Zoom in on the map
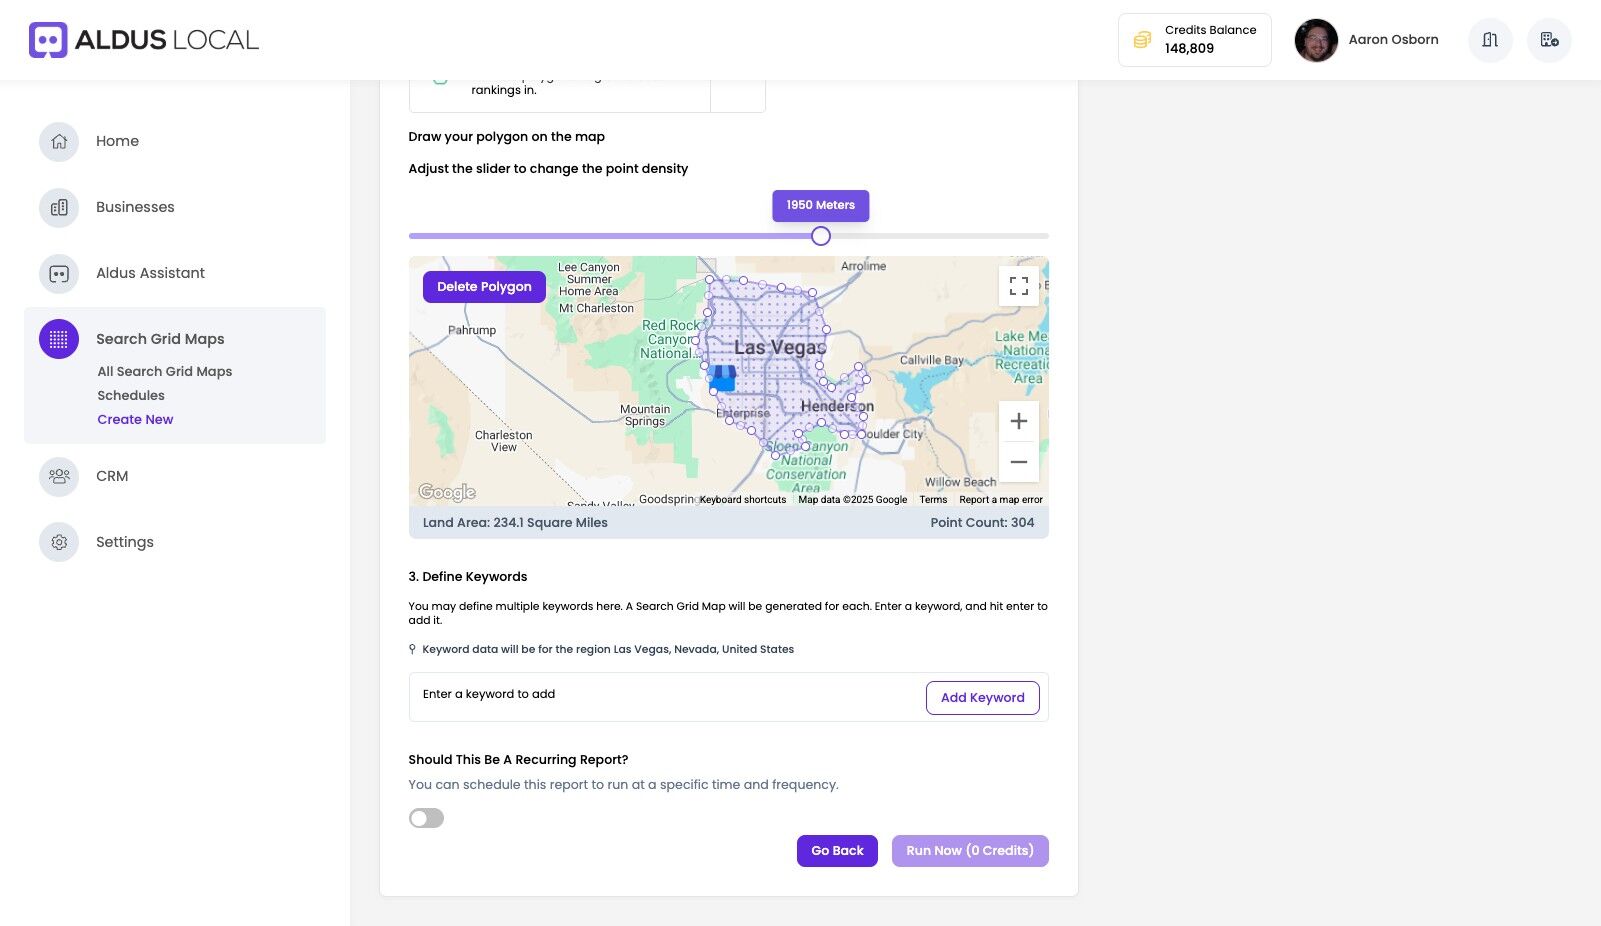Screen dimensions: 1601x926 [x=1018, y=422]
